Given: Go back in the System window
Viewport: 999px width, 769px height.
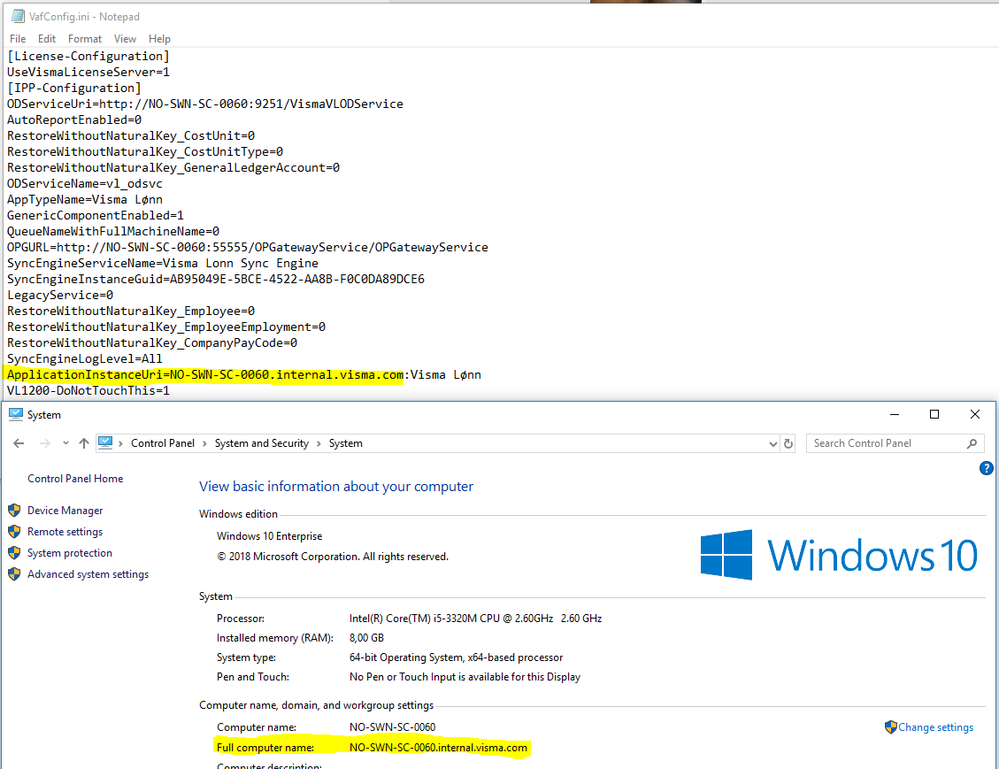Looking at the screenshot, I should 18,443.
